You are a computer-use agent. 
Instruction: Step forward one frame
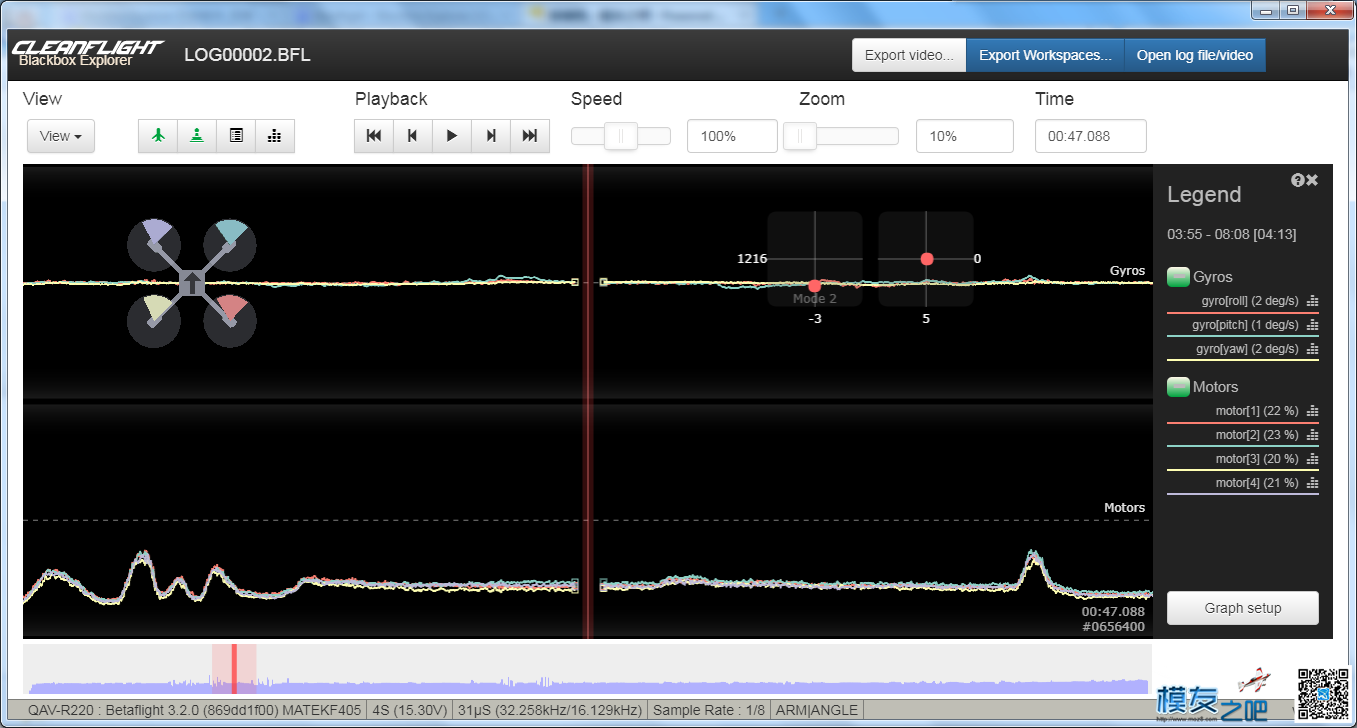491,136
